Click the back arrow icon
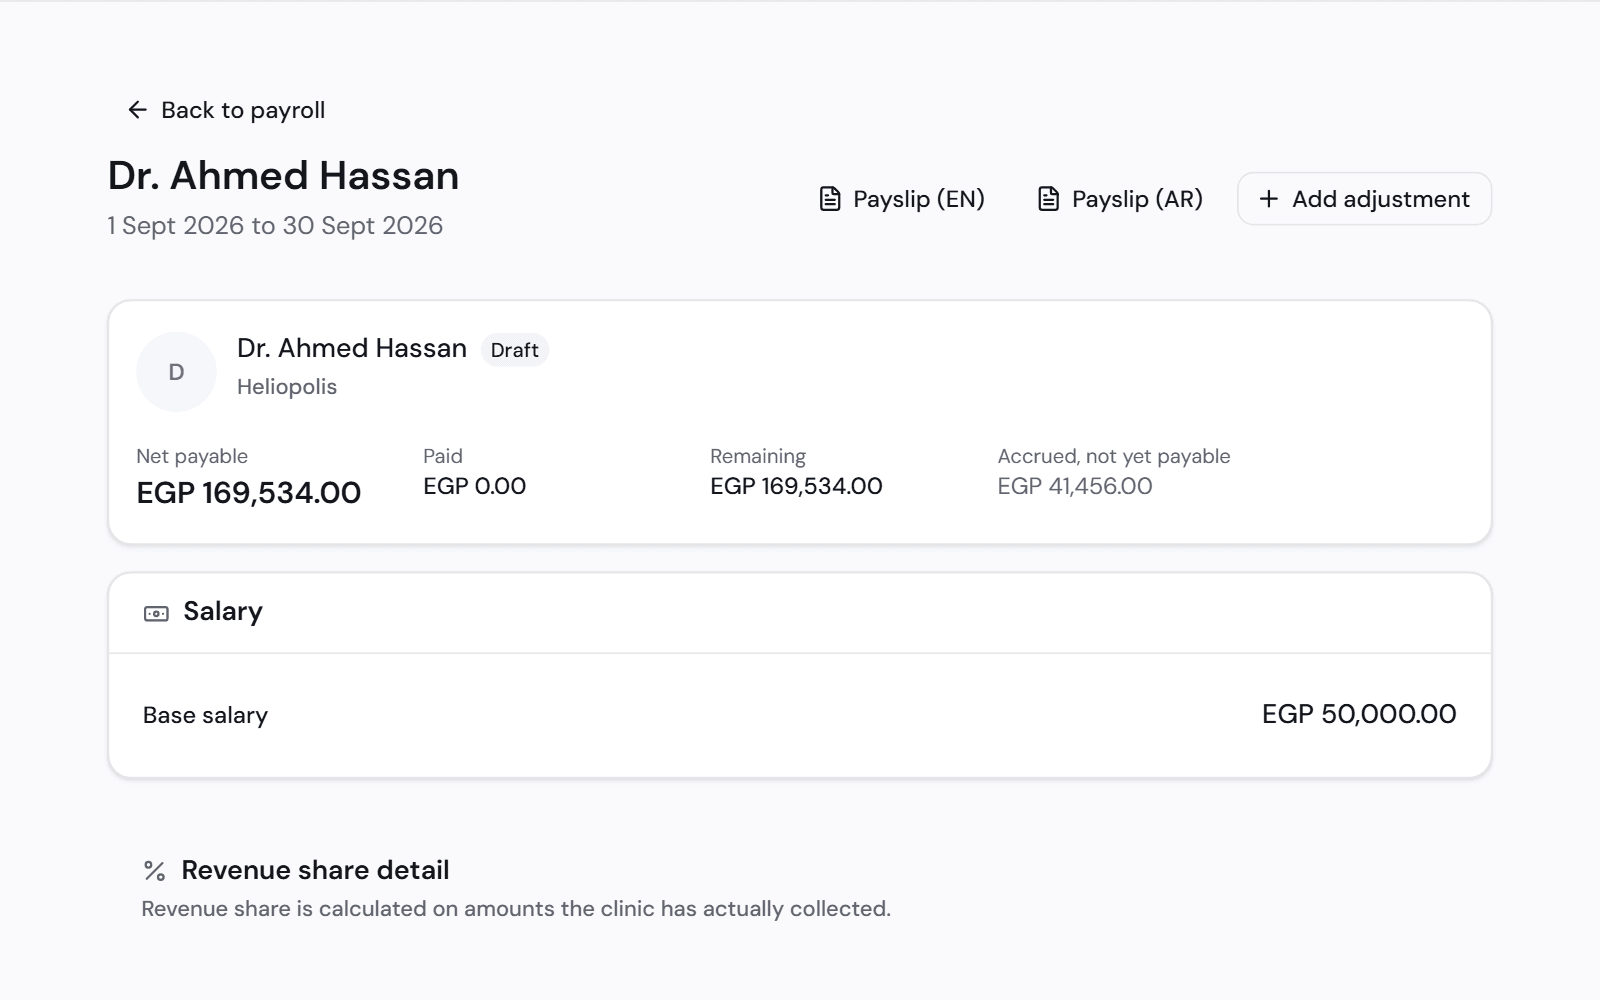The image size is (1600, 1000). pos(138,110)
